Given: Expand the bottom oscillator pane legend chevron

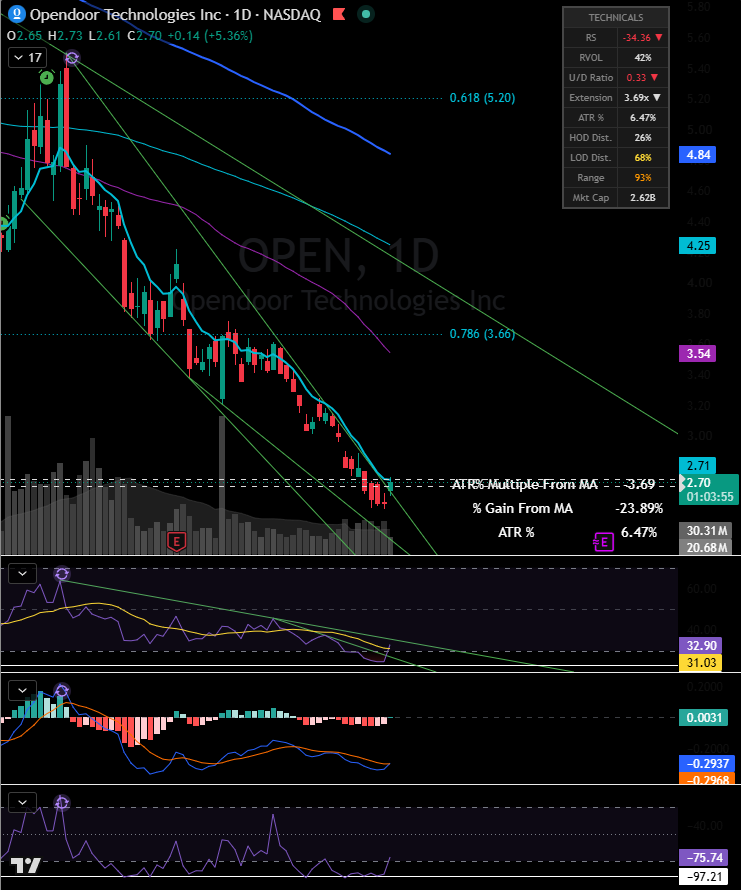Looking at the screenshot, I should click(x=23, y=802).
